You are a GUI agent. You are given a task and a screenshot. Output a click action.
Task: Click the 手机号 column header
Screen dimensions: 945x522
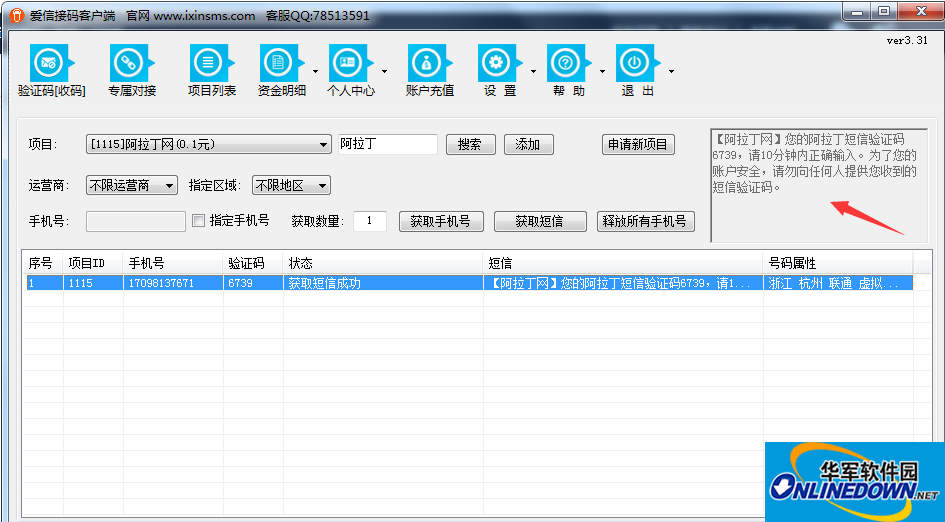[x=173, y=263]
